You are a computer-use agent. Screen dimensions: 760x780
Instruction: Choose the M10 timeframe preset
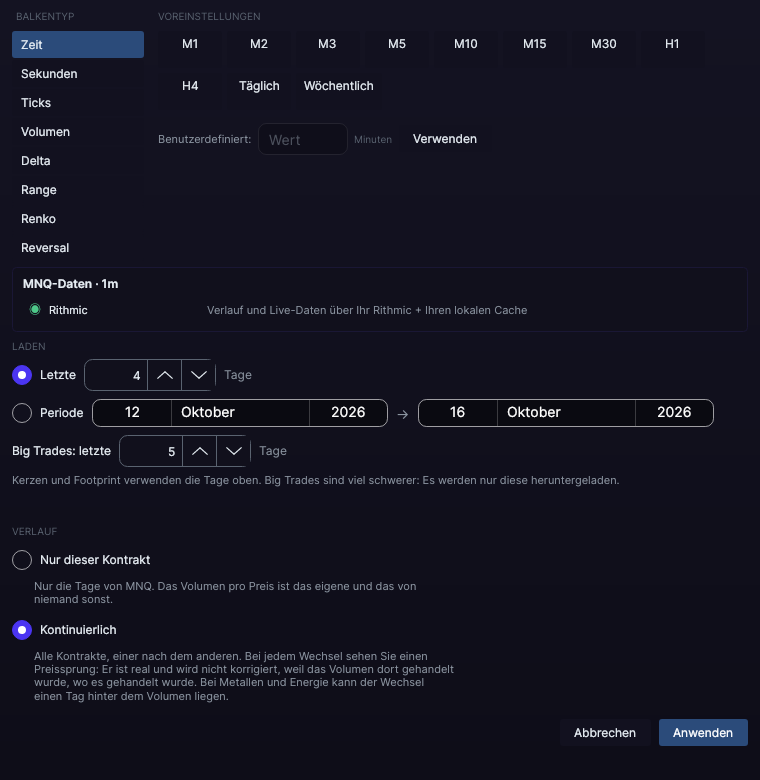(x=466, y=44)
